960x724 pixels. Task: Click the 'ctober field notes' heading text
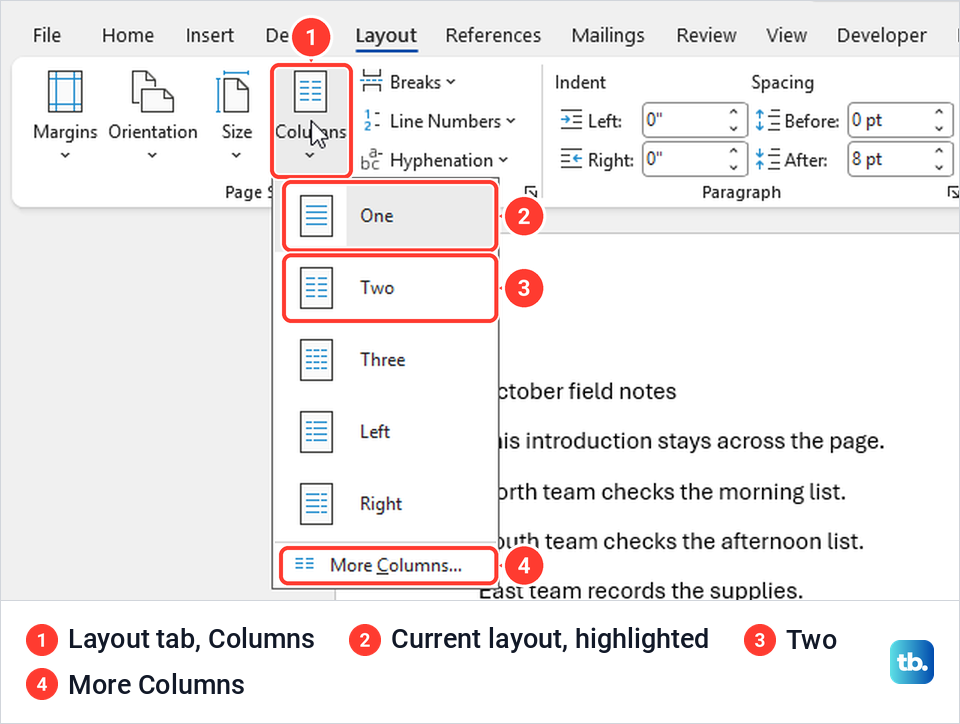pos(588,392)
